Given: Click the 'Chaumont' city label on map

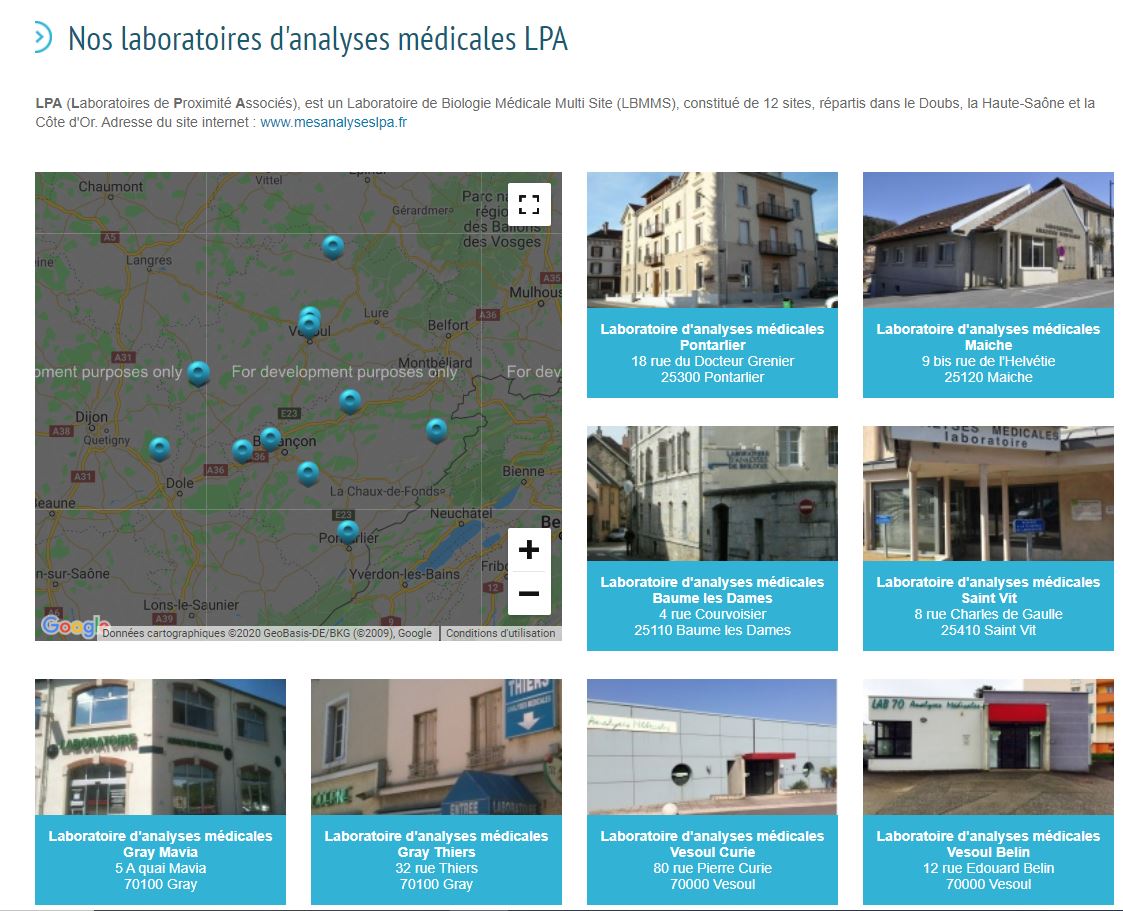Looking at the screenshot, I should [110, 186].
